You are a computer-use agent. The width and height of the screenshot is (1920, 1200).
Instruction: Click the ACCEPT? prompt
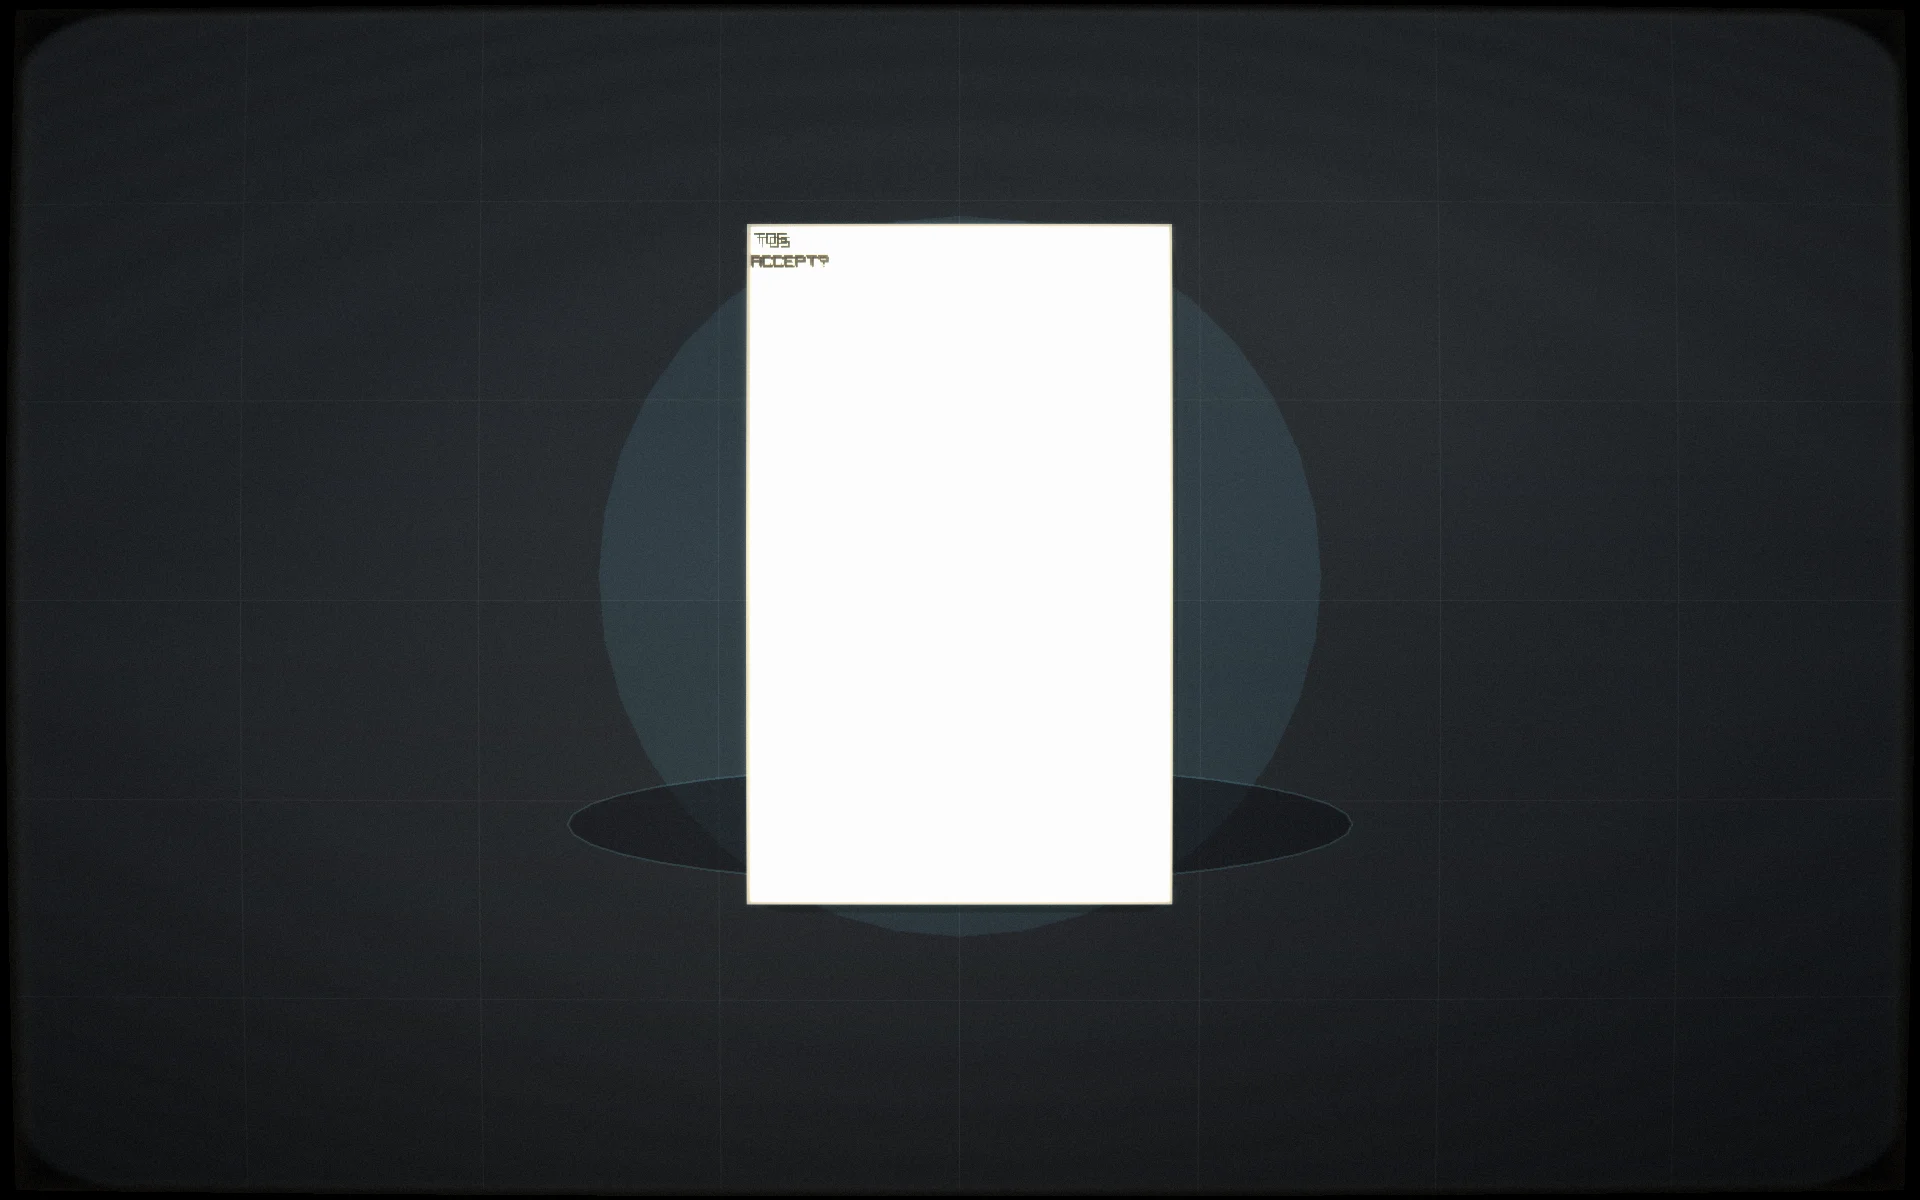[790, 262]
